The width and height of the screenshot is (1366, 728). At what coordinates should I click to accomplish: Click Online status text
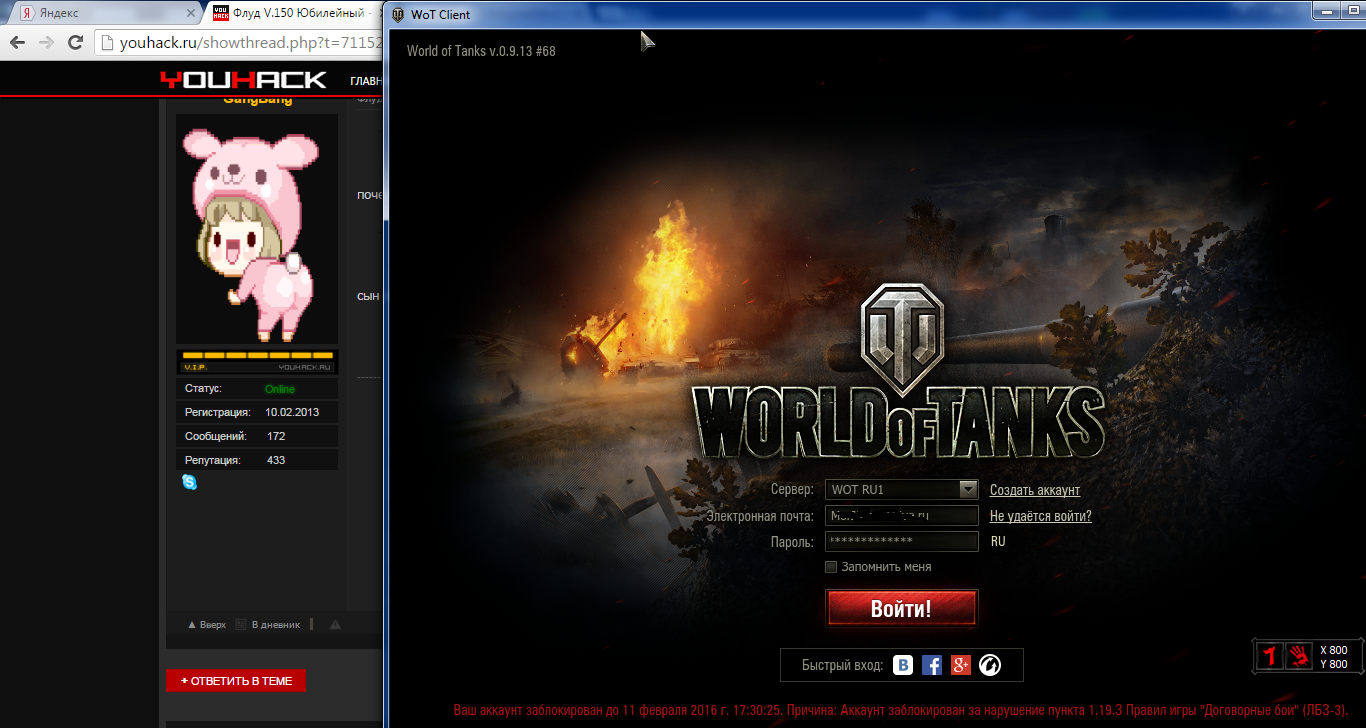pos(280,389)
